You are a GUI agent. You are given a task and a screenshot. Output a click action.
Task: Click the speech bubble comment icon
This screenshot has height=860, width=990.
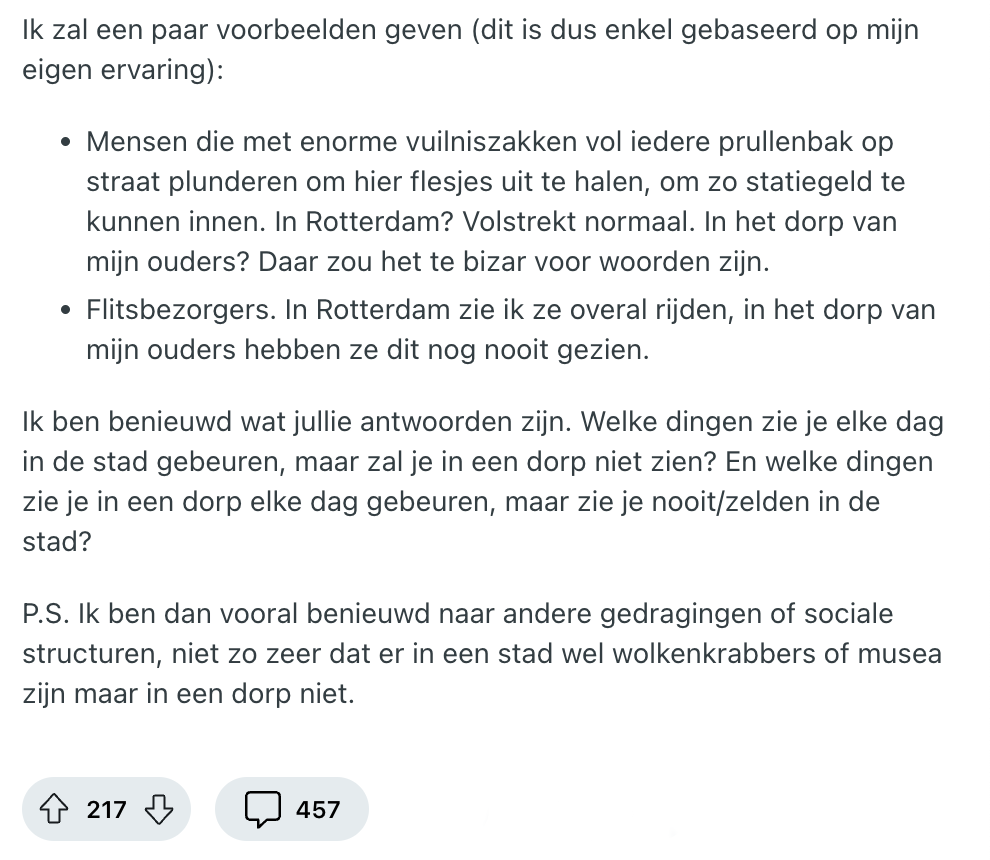(262, 809)
